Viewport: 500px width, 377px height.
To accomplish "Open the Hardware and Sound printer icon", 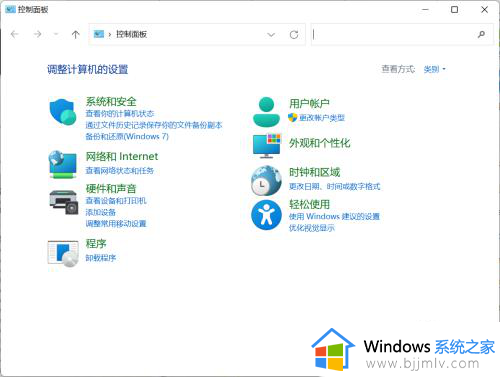I will (63, 202).
